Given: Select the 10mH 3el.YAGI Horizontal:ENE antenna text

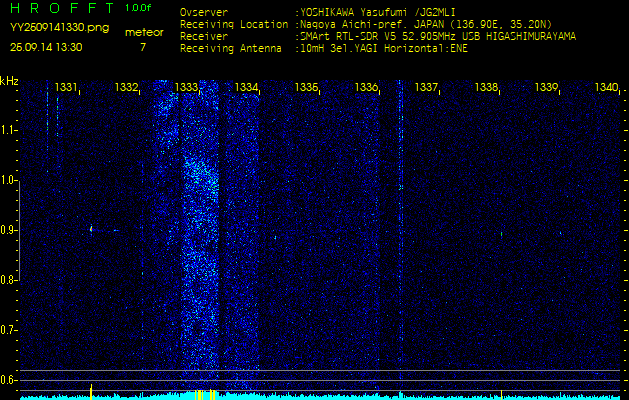Looking at the screenshot, I should [x=384, y=49].
